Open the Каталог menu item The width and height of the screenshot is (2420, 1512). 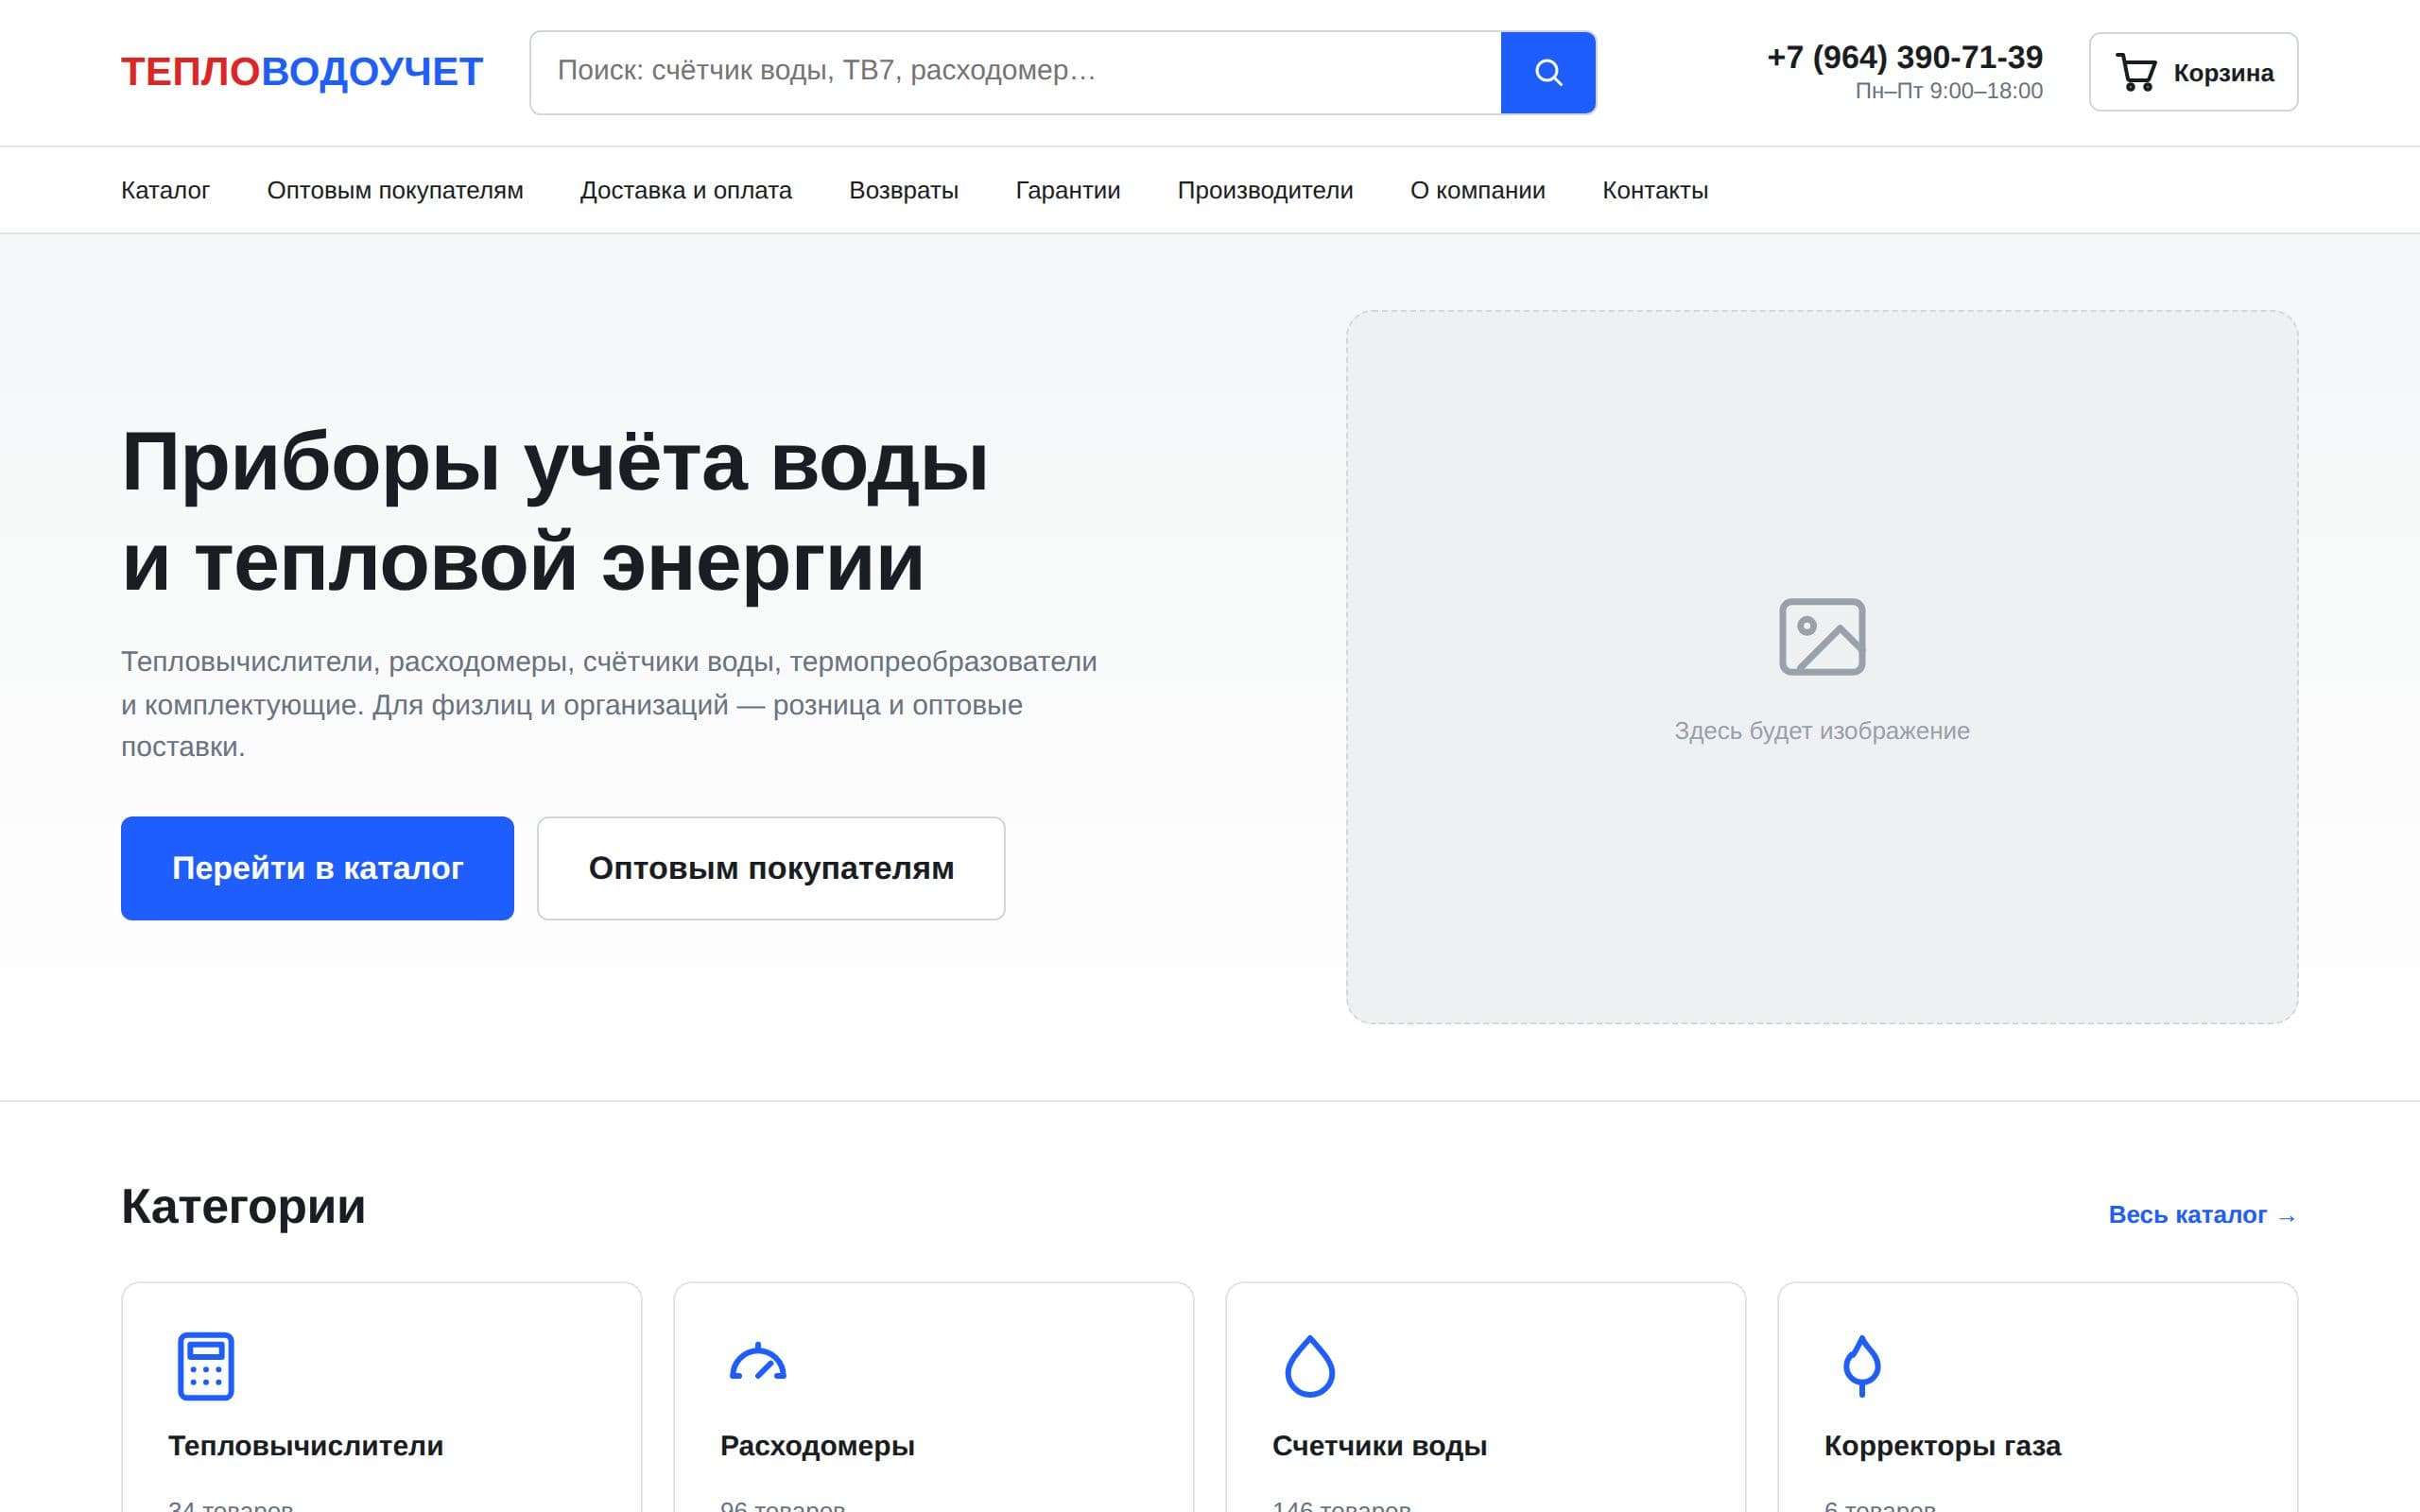[x=165, y=190]
